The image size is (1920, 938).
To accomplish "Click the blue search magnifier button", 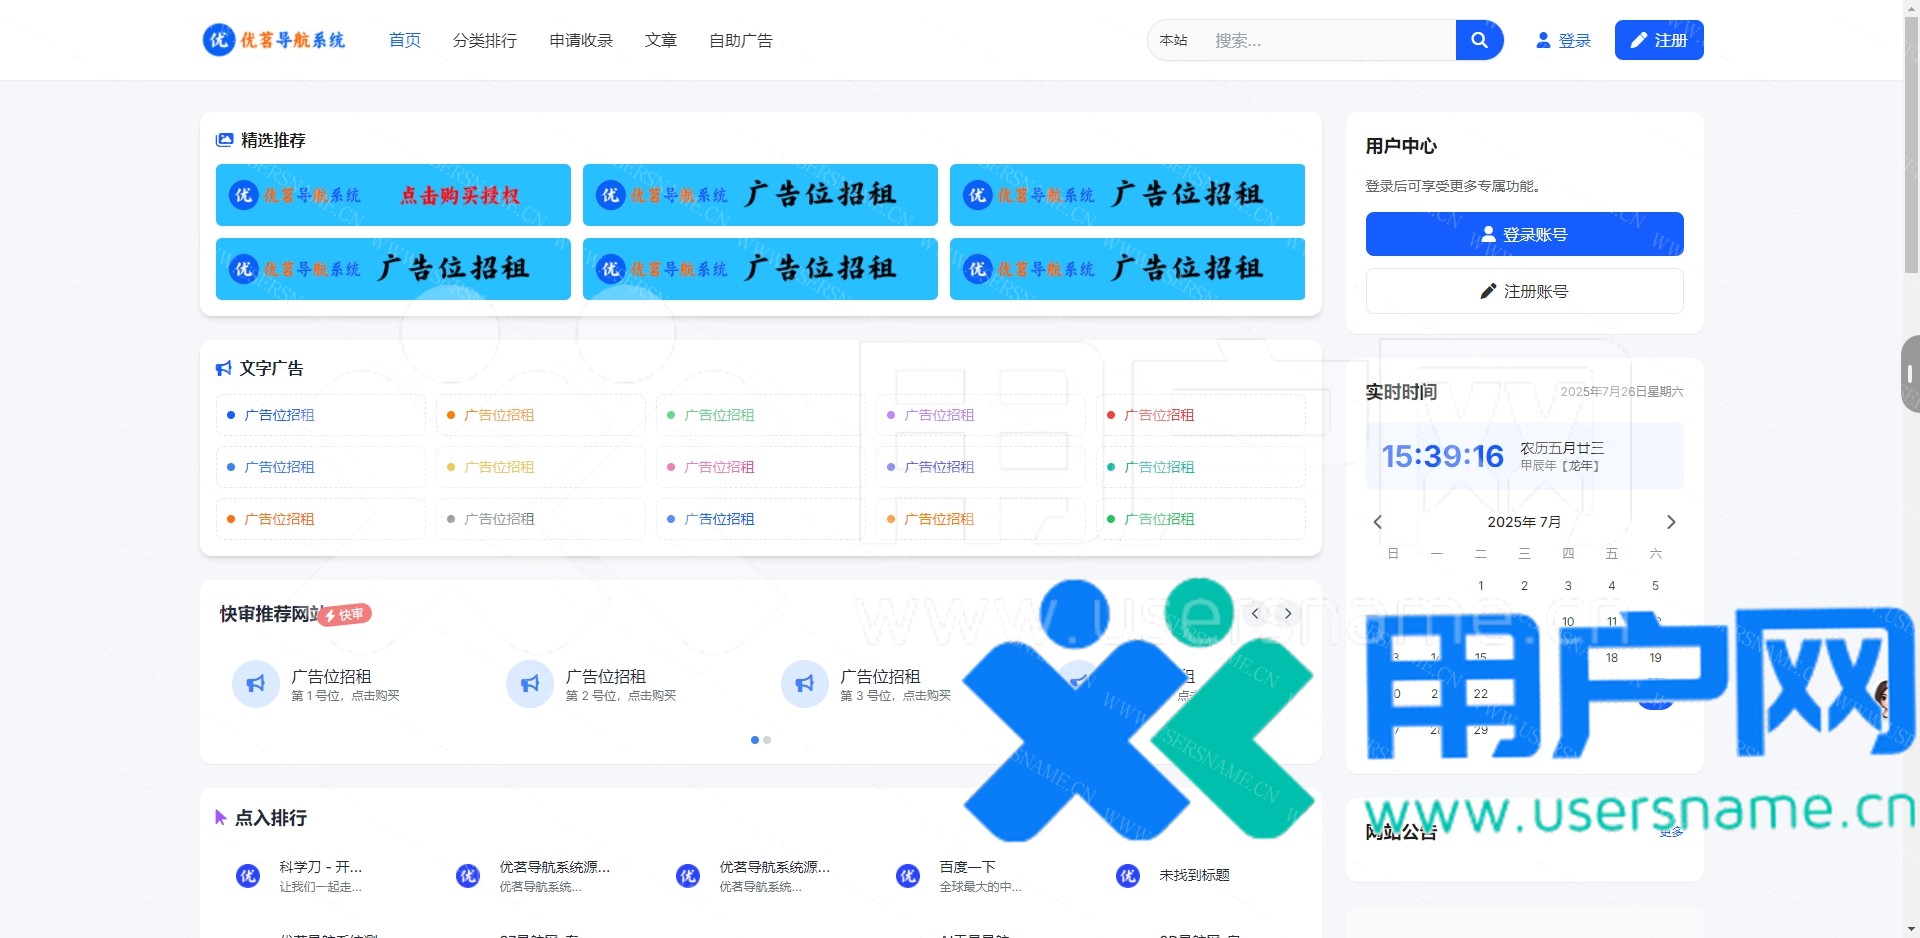I will (1479, 40).
